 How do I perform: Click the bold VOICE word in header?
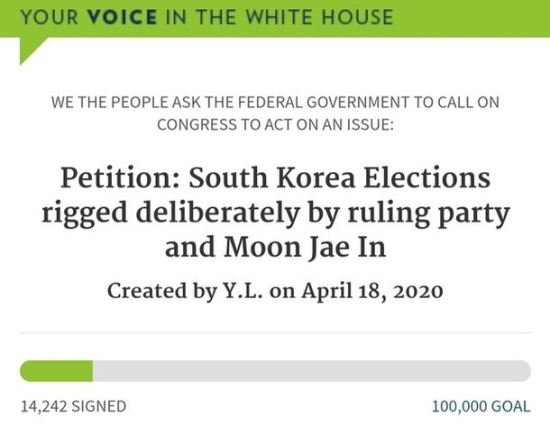tap(122, 17)
